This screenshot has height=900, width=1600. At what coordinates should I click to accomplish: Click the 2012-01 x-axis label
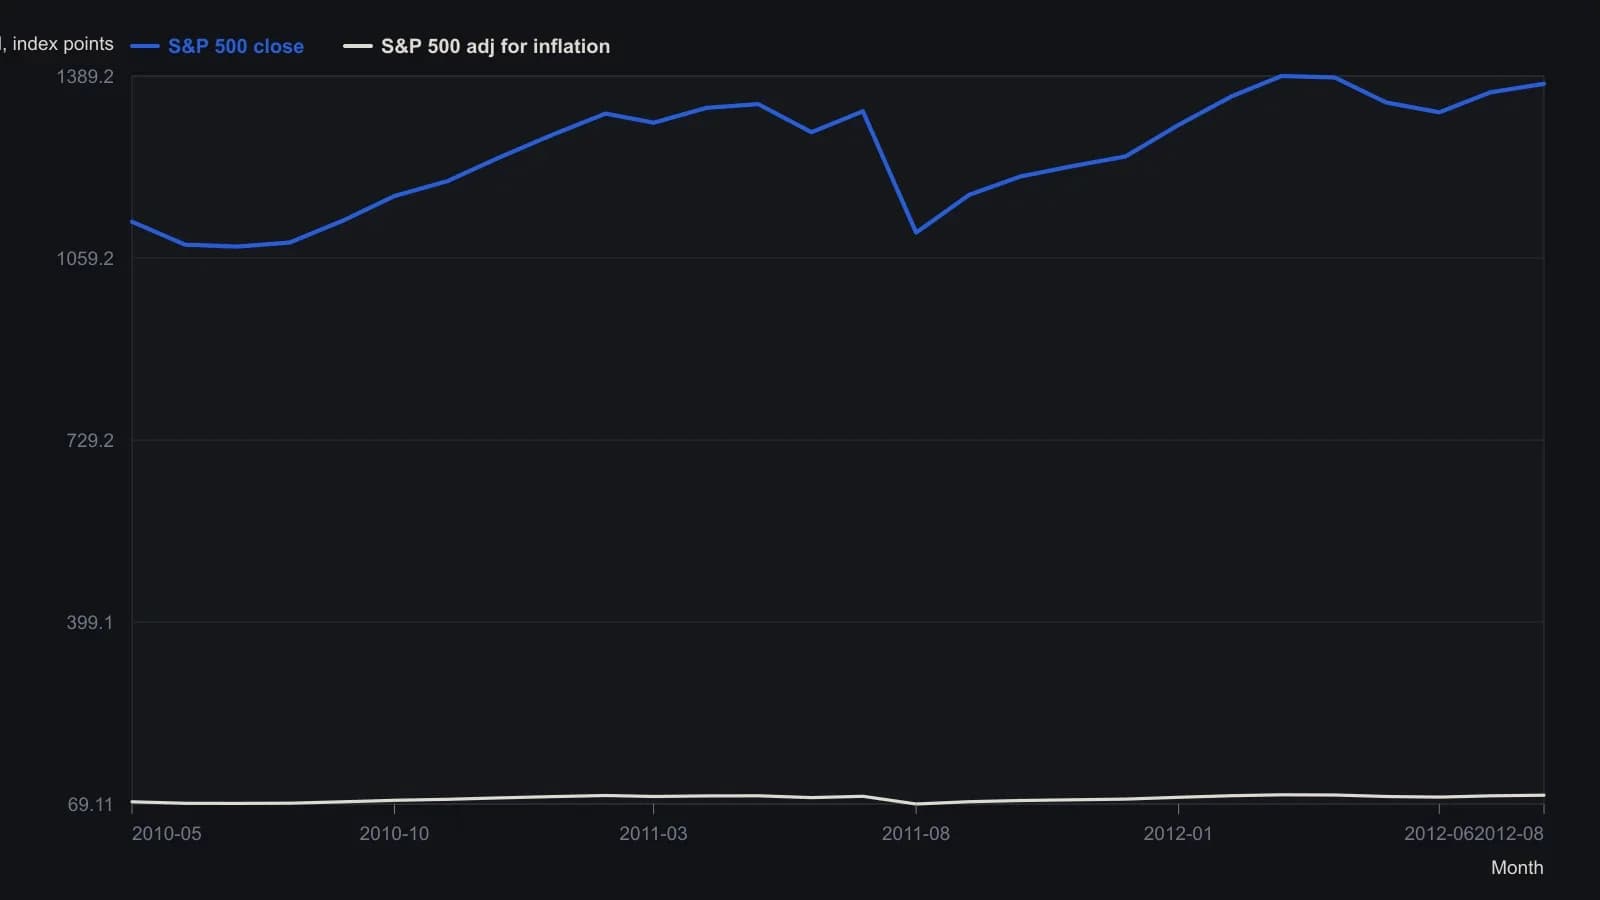[1178, 834]
